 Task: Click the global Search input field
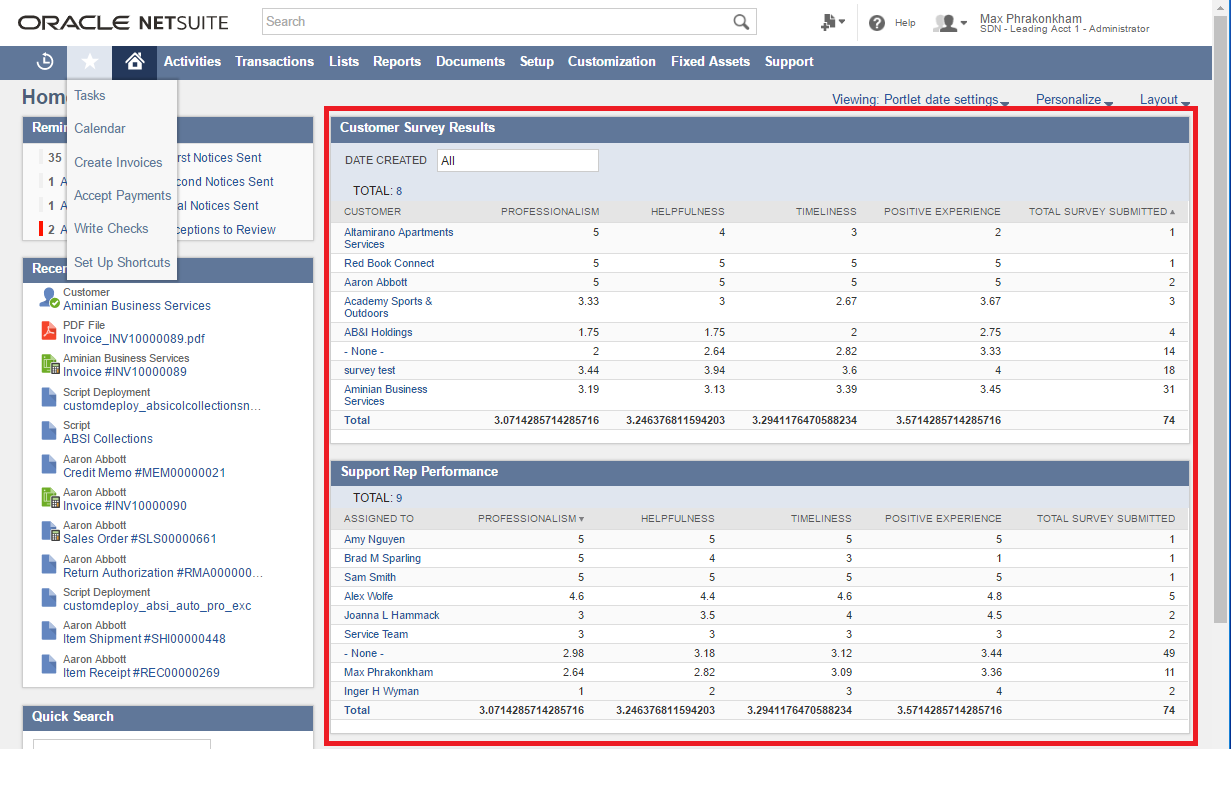tap(497, 22)
